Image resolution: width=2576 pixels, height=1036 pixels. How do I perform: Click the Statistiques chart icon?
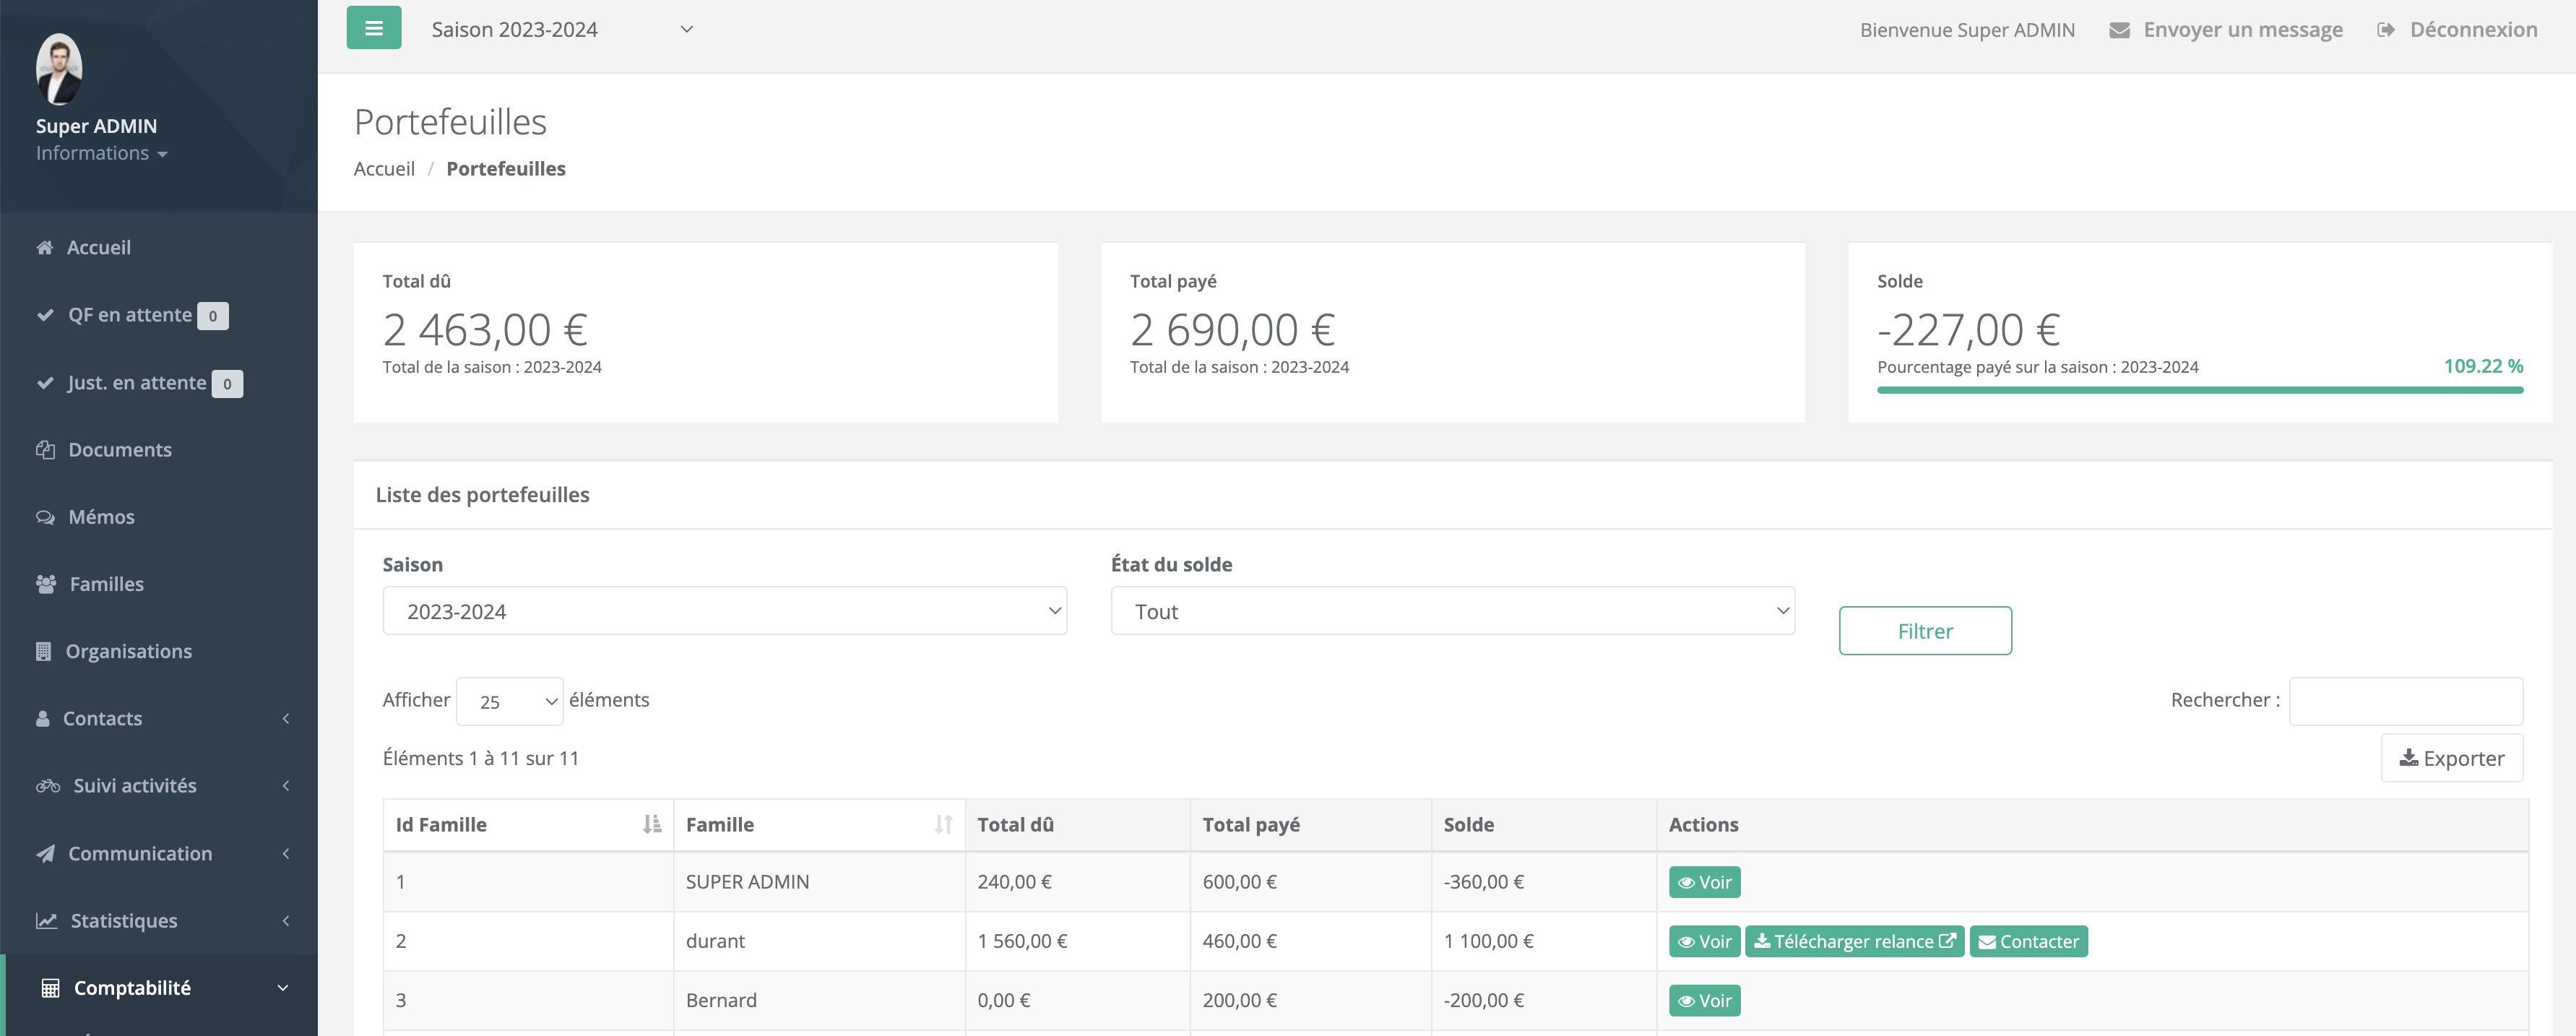[x=46, y=920]
